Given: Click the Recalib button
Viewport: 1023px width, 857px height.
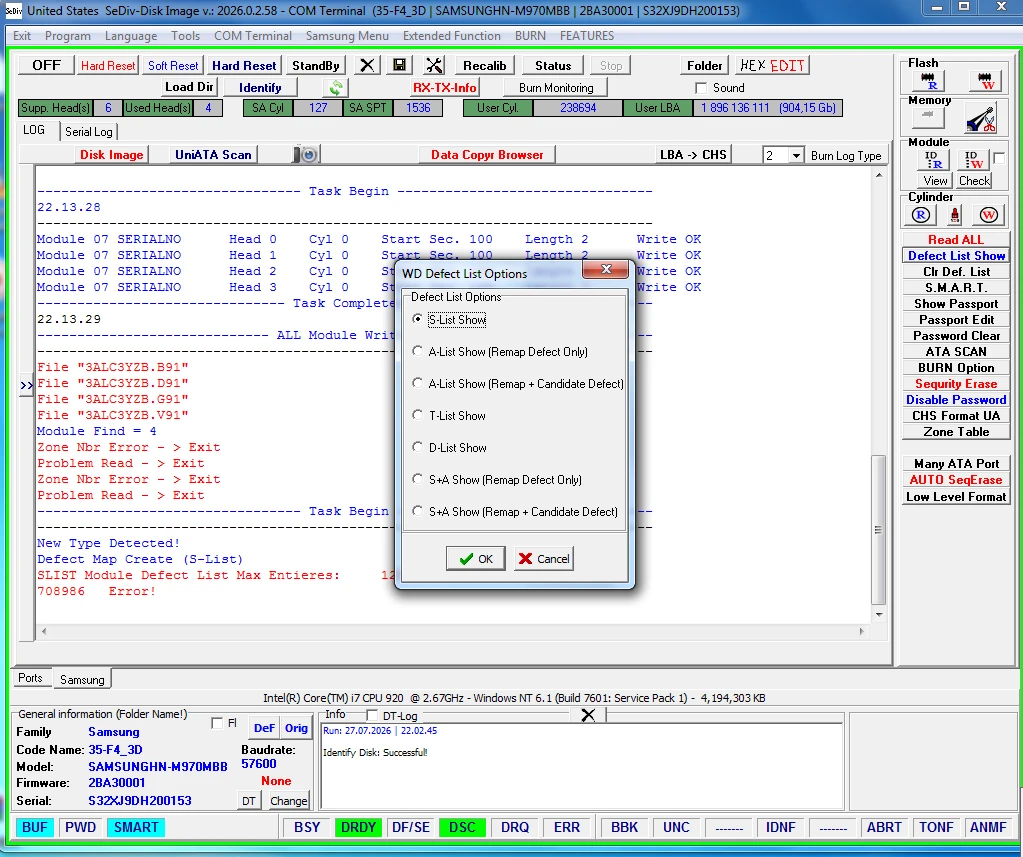Looking at the screenshot, I should (x=484, y=65).
